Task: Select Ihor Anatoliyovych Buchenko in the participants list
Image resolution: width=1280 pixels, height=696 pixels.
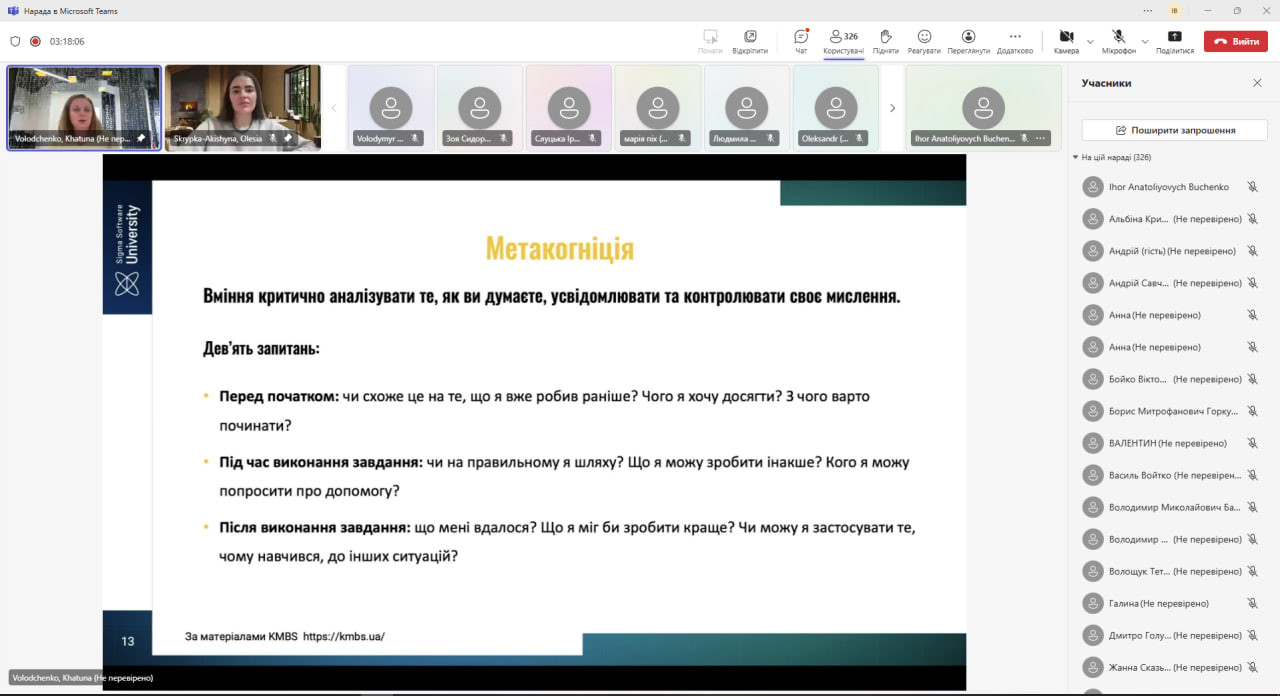Action: (x=1169, y=187)
